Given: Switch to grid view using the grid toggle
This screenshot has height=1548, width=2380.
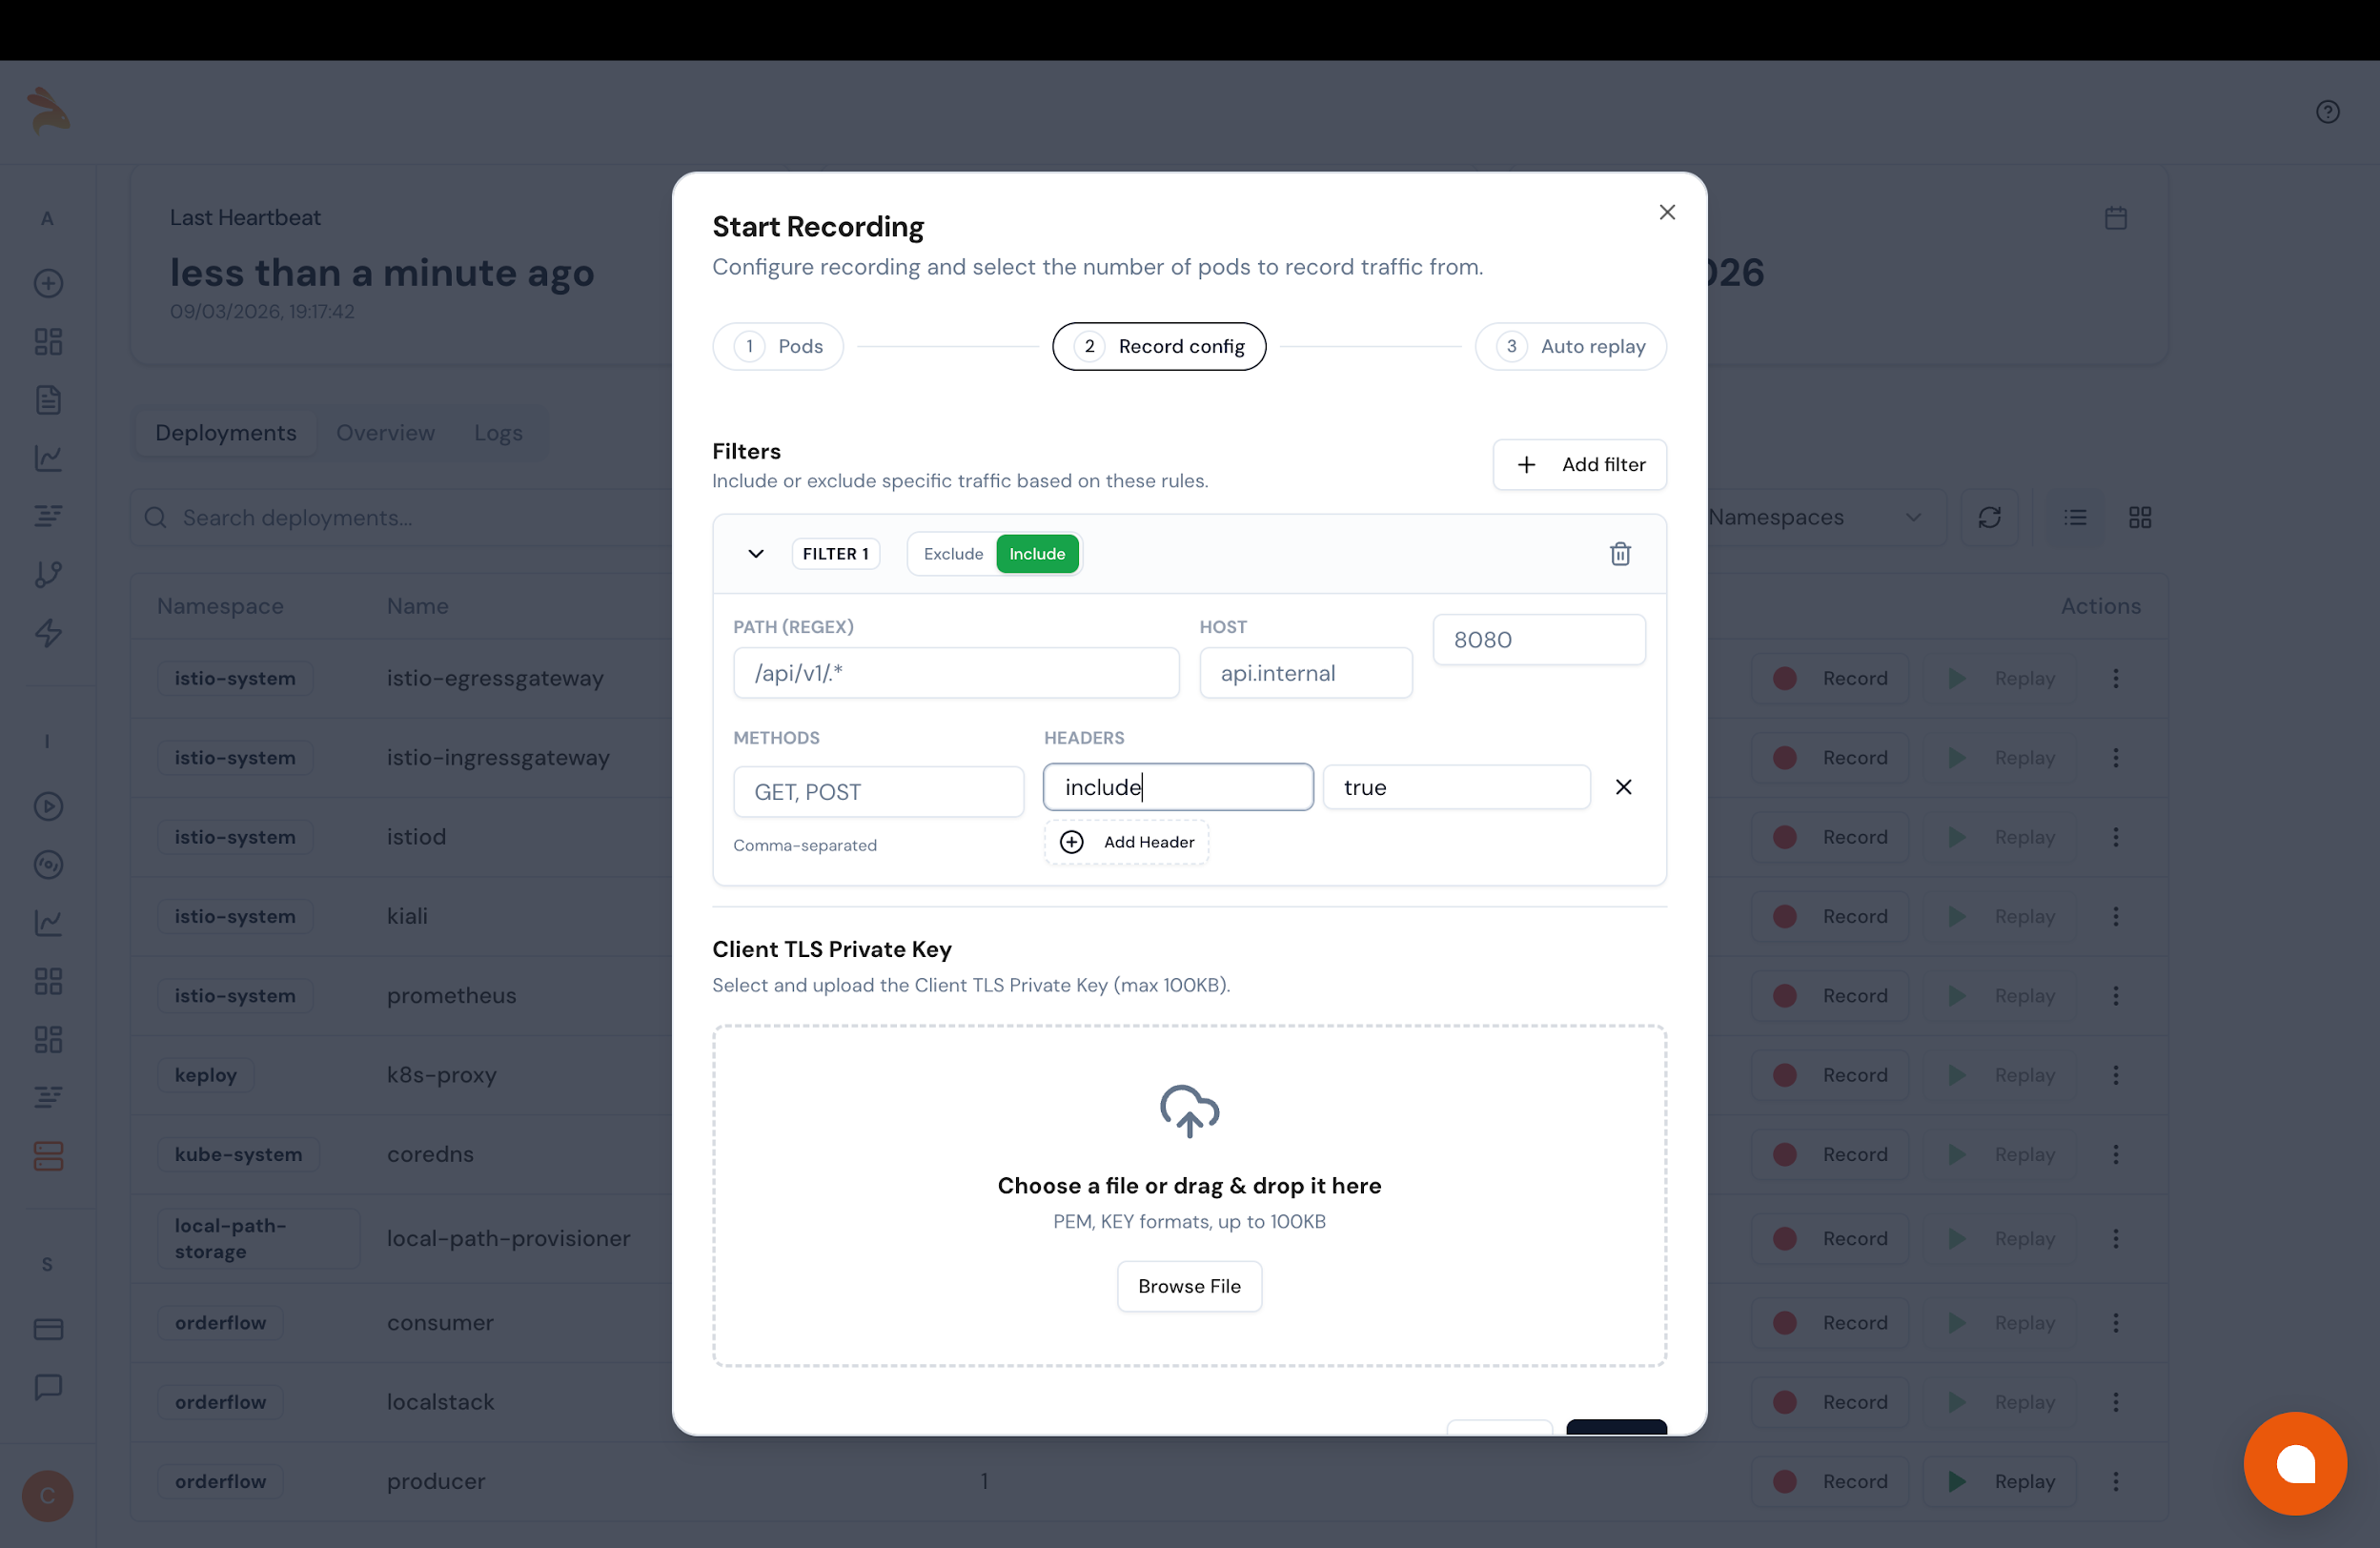Looking at the screenshot, I should 2141,517.
